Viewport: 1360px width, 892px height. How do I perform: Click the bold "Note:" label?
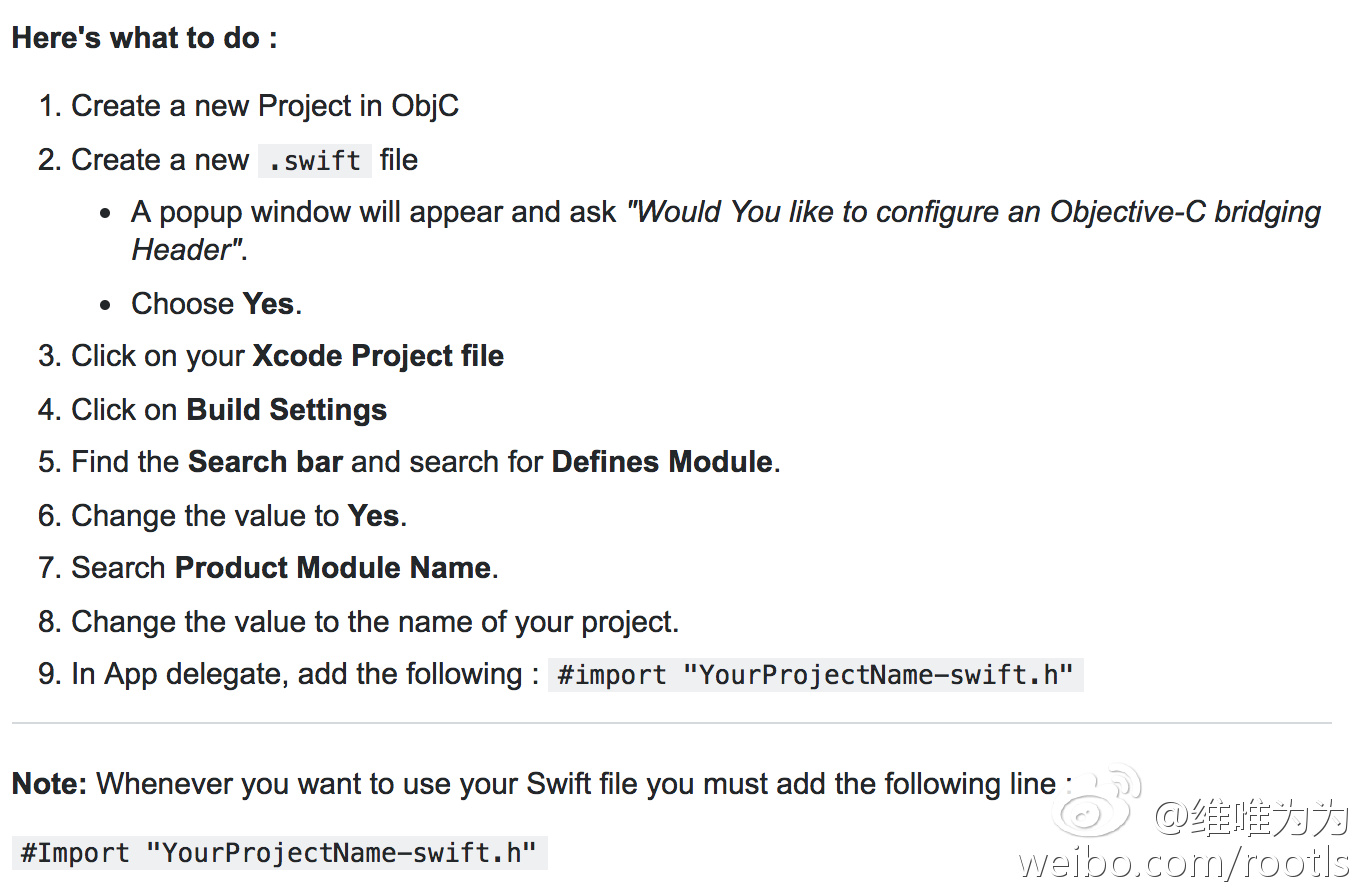50,784
